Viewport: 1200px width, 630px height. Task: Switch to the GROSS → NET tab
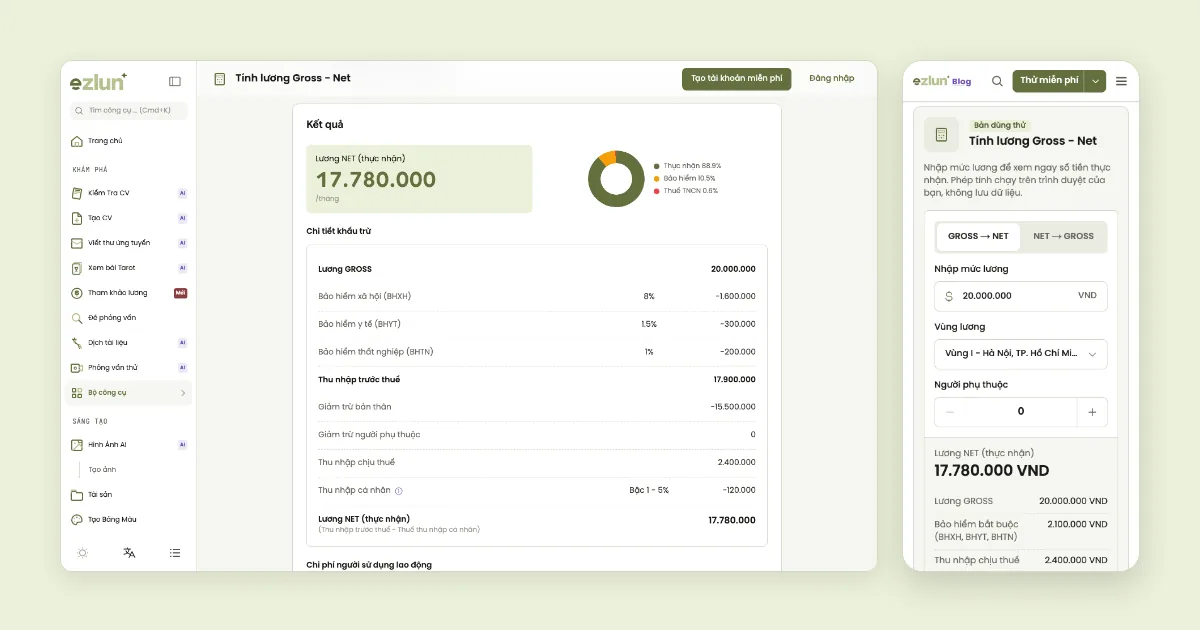[978, 237]
